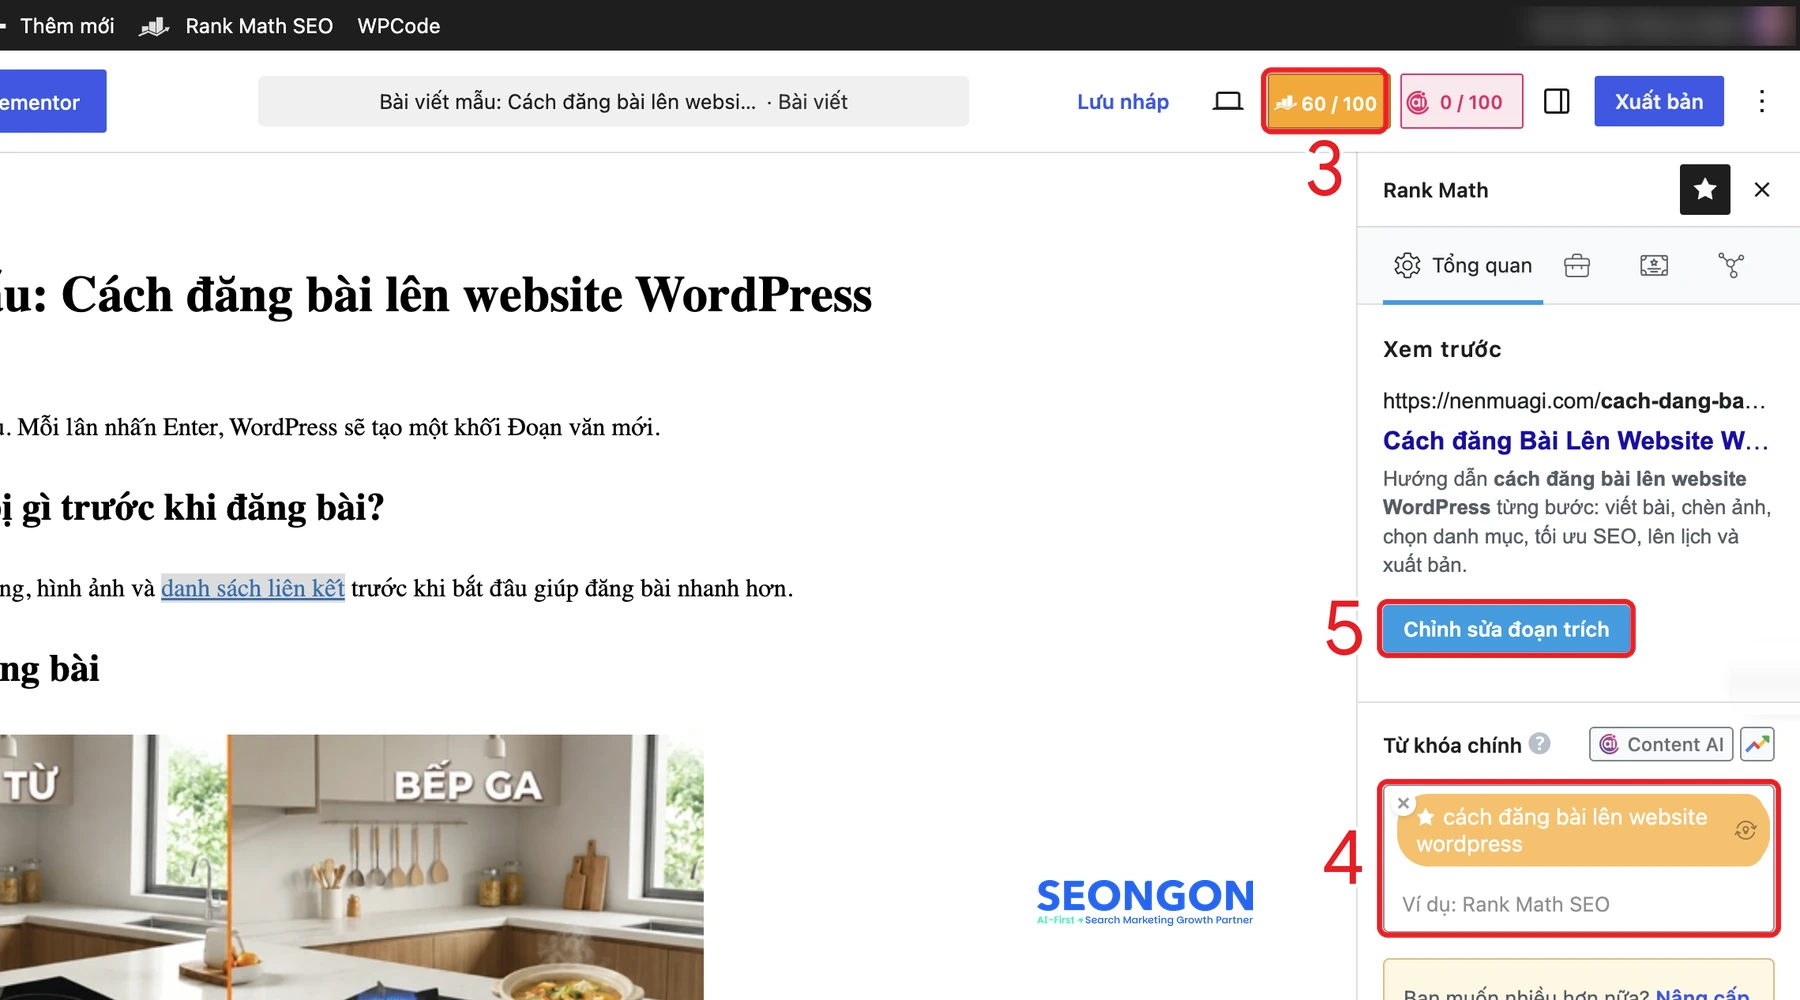This screenshot has height=1000, width=1800.
Task: Click Lưu nháp to save draft
Action: click(1123, 101)
